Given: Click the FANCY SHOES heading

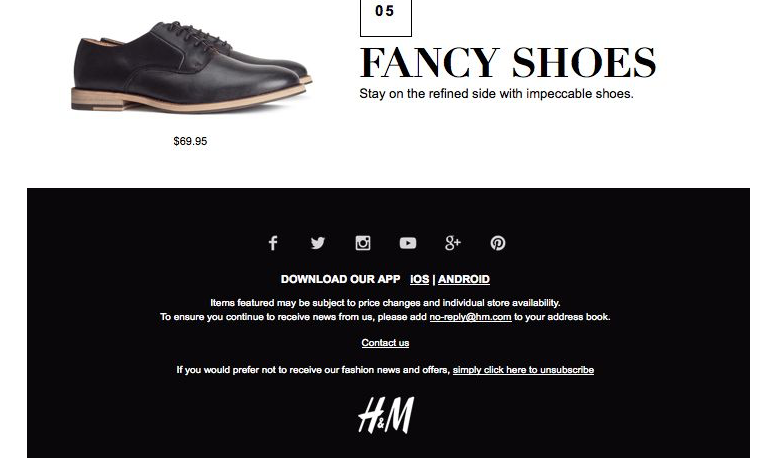Looking at the screenshot, I should [508, 63].
